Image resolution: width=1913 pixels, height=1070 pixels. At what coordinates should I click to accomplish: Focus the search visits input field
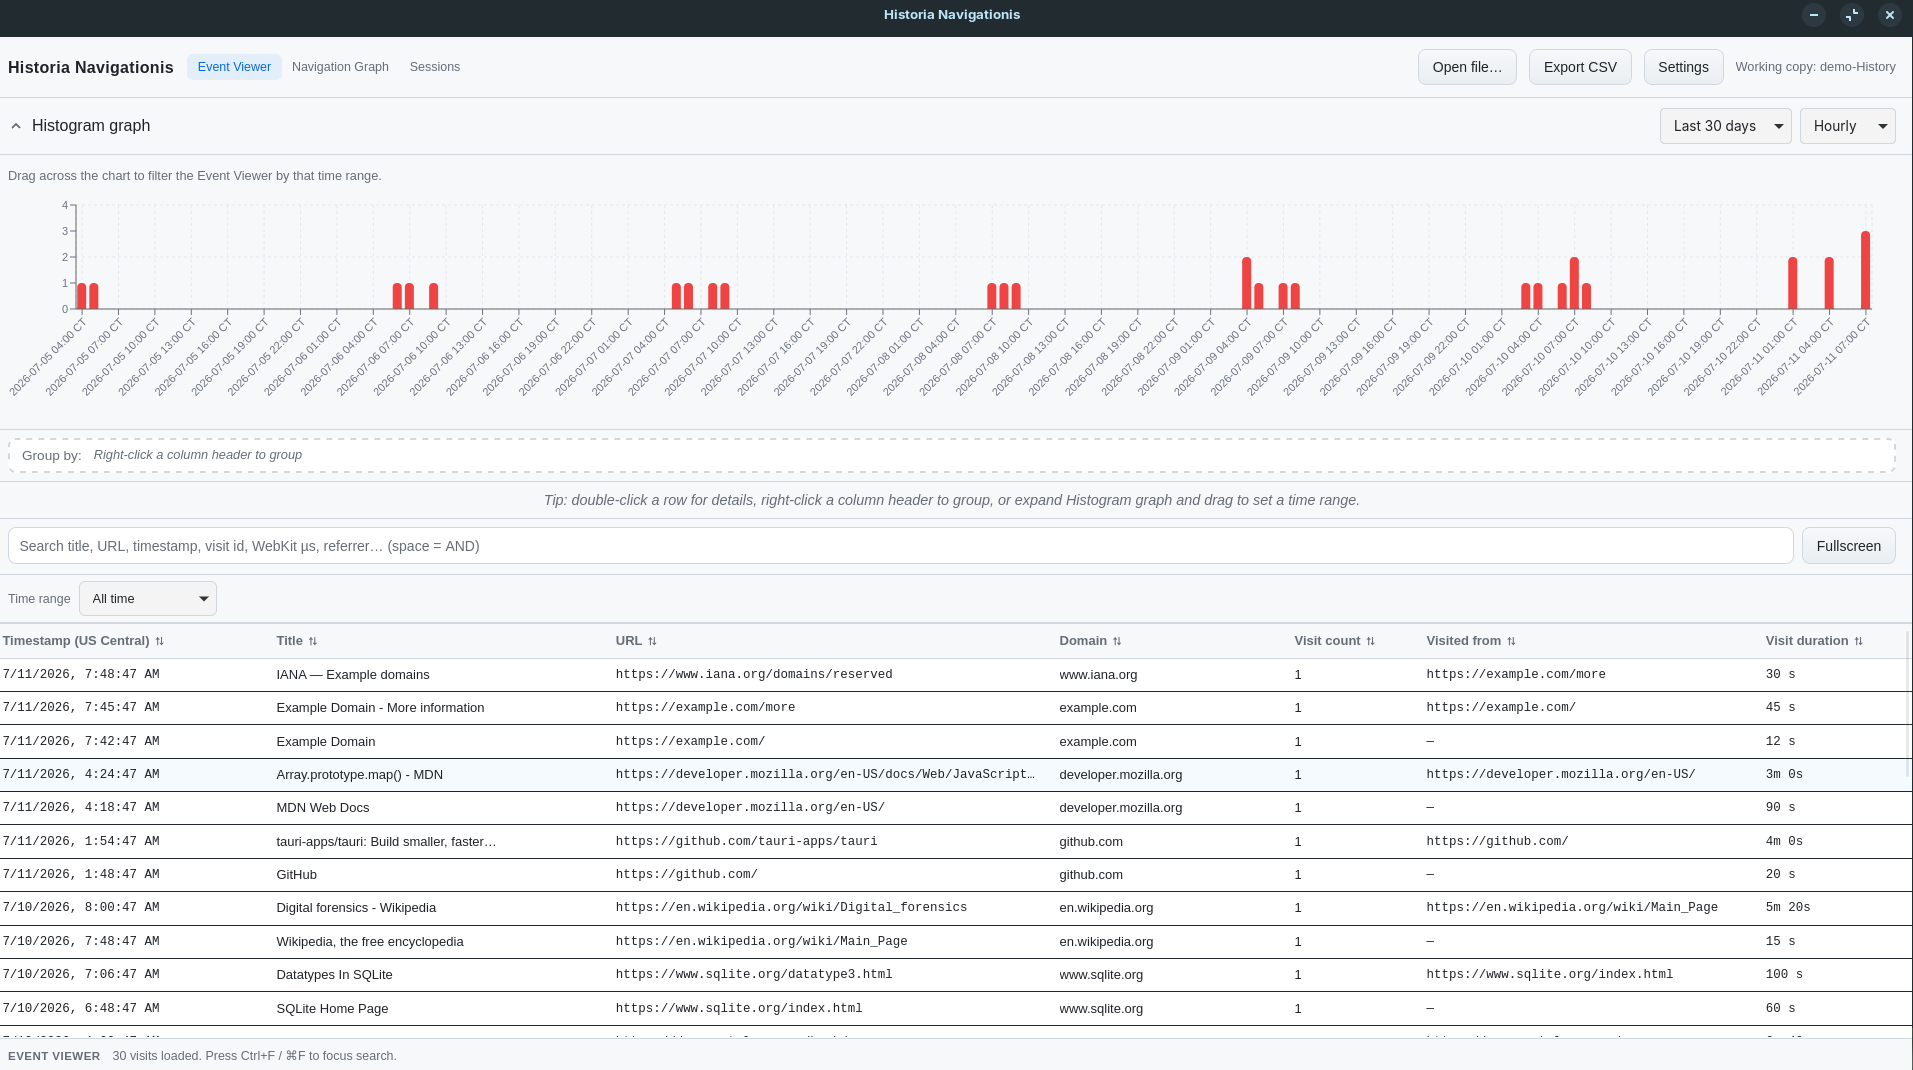click(900, 546)
